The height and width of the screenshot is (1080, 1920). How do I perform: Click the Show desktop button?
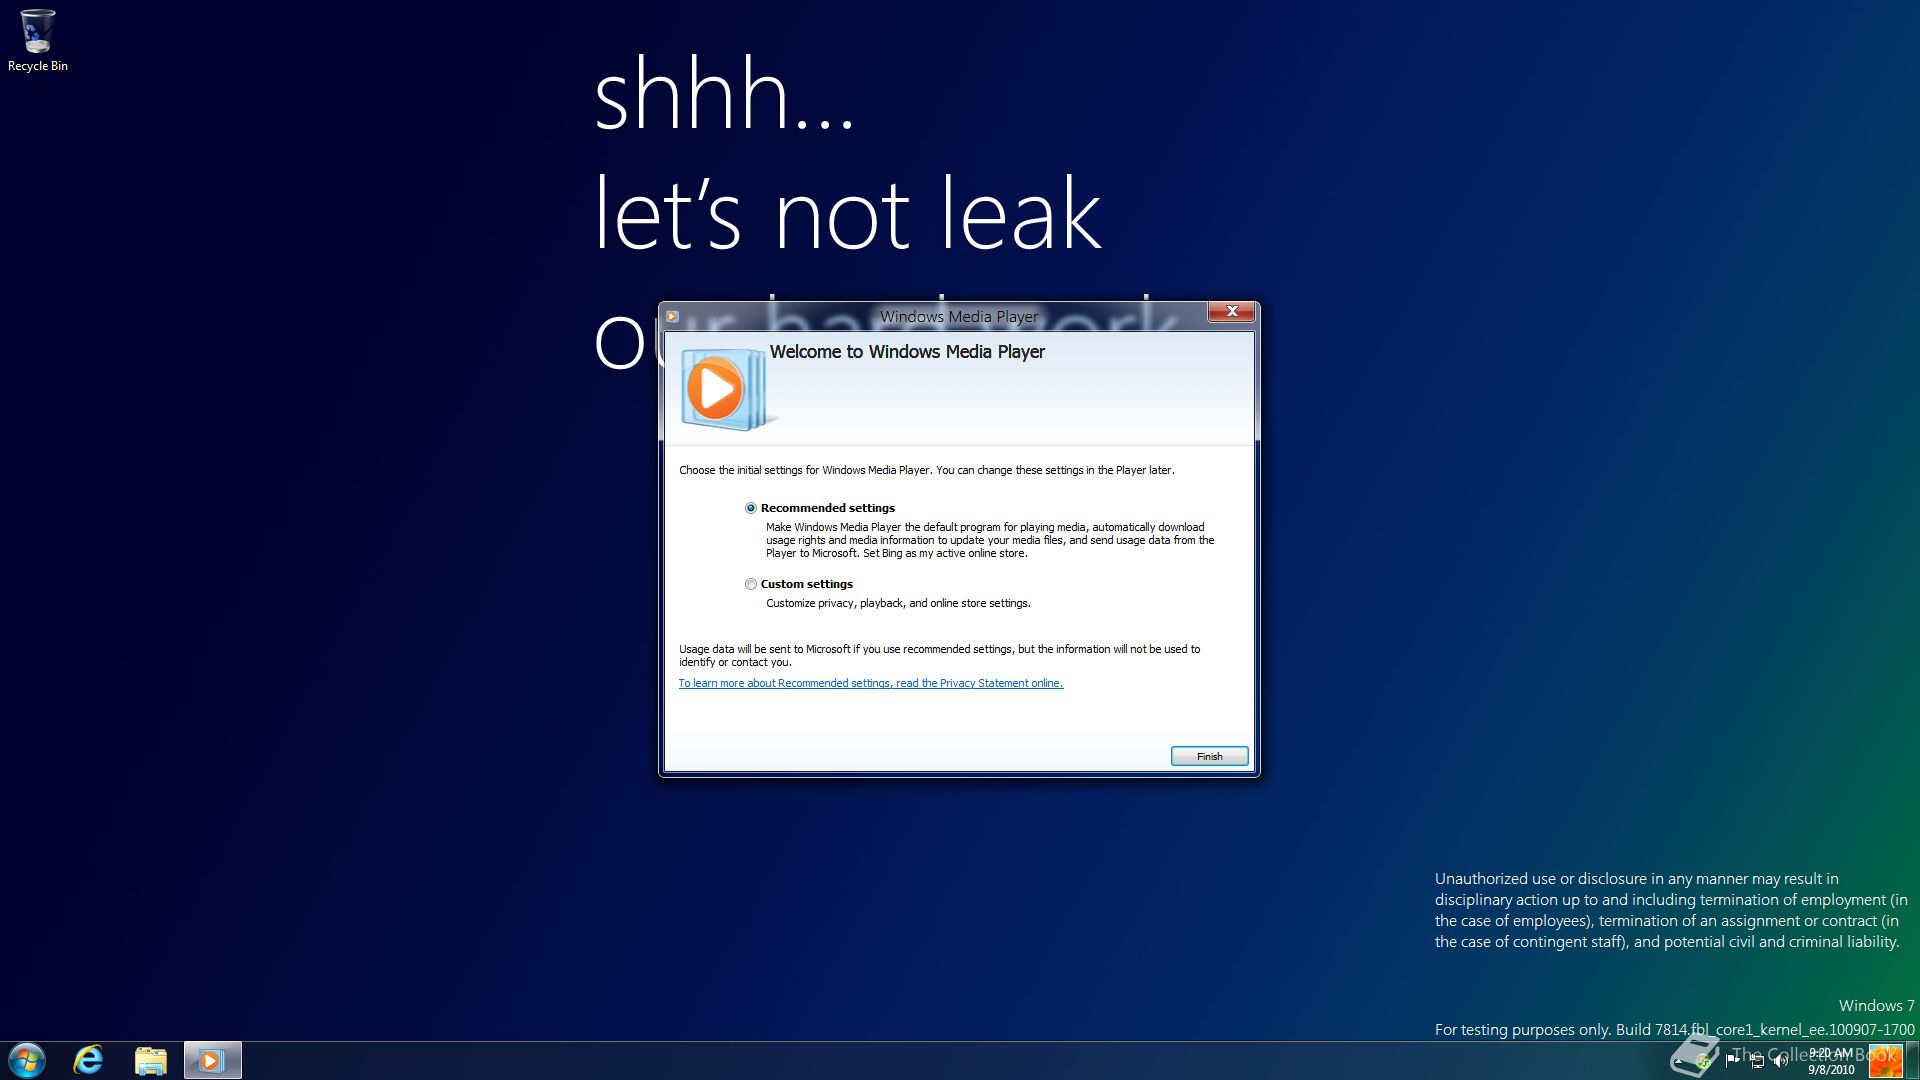coord(1912,1060)
